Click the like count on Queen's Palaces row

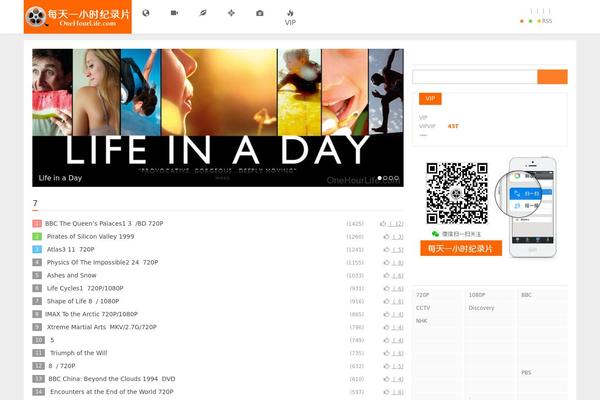click(396, 224)
